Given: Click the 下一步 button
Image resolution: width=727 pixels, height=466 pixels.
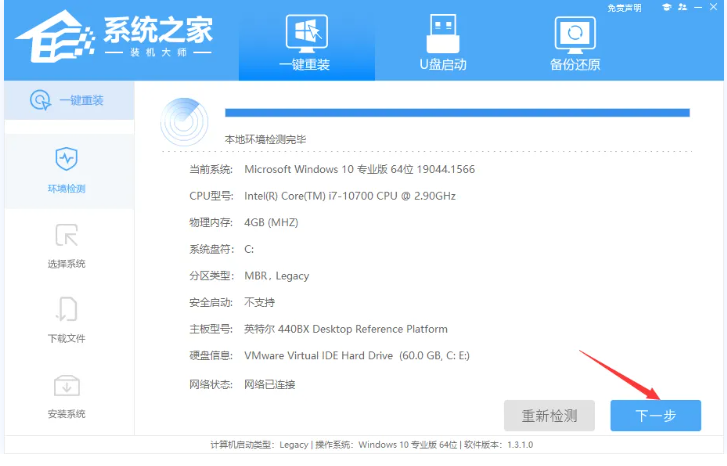Looking at the screenshot, I should pos(655,415).
